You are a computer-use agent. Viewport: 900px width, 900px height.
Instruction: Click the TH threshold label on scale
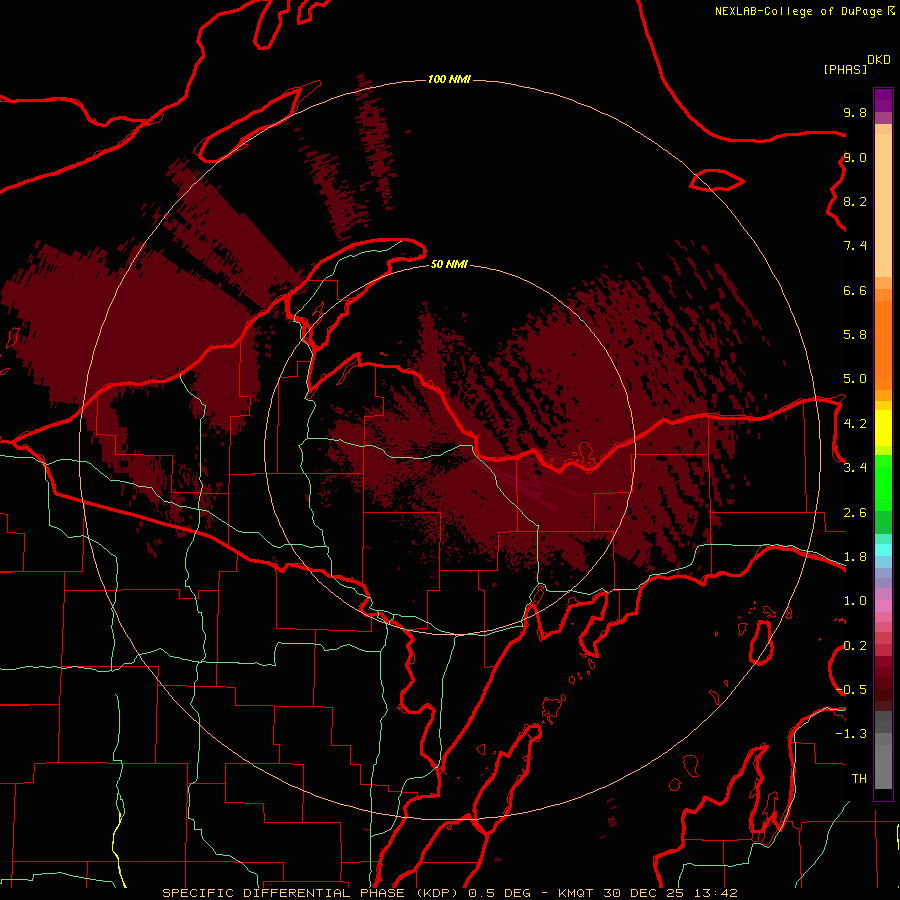(859, 779)
